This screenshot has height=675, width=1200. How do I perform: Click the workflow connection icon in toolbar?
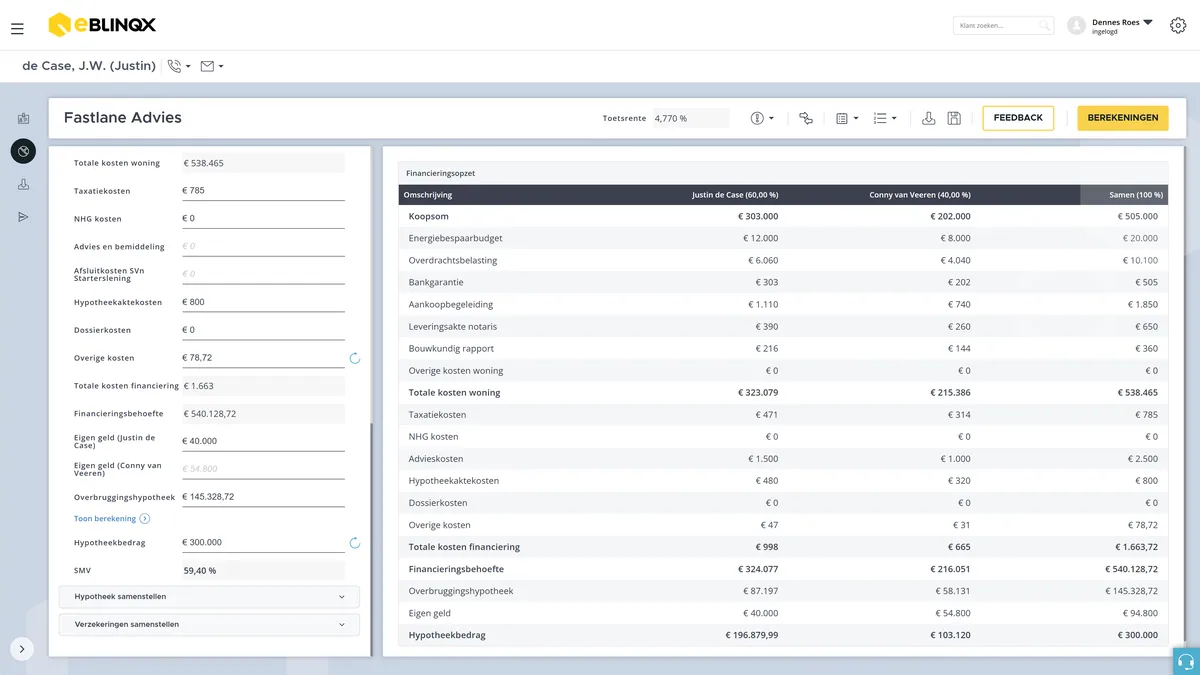click(806, 118)
